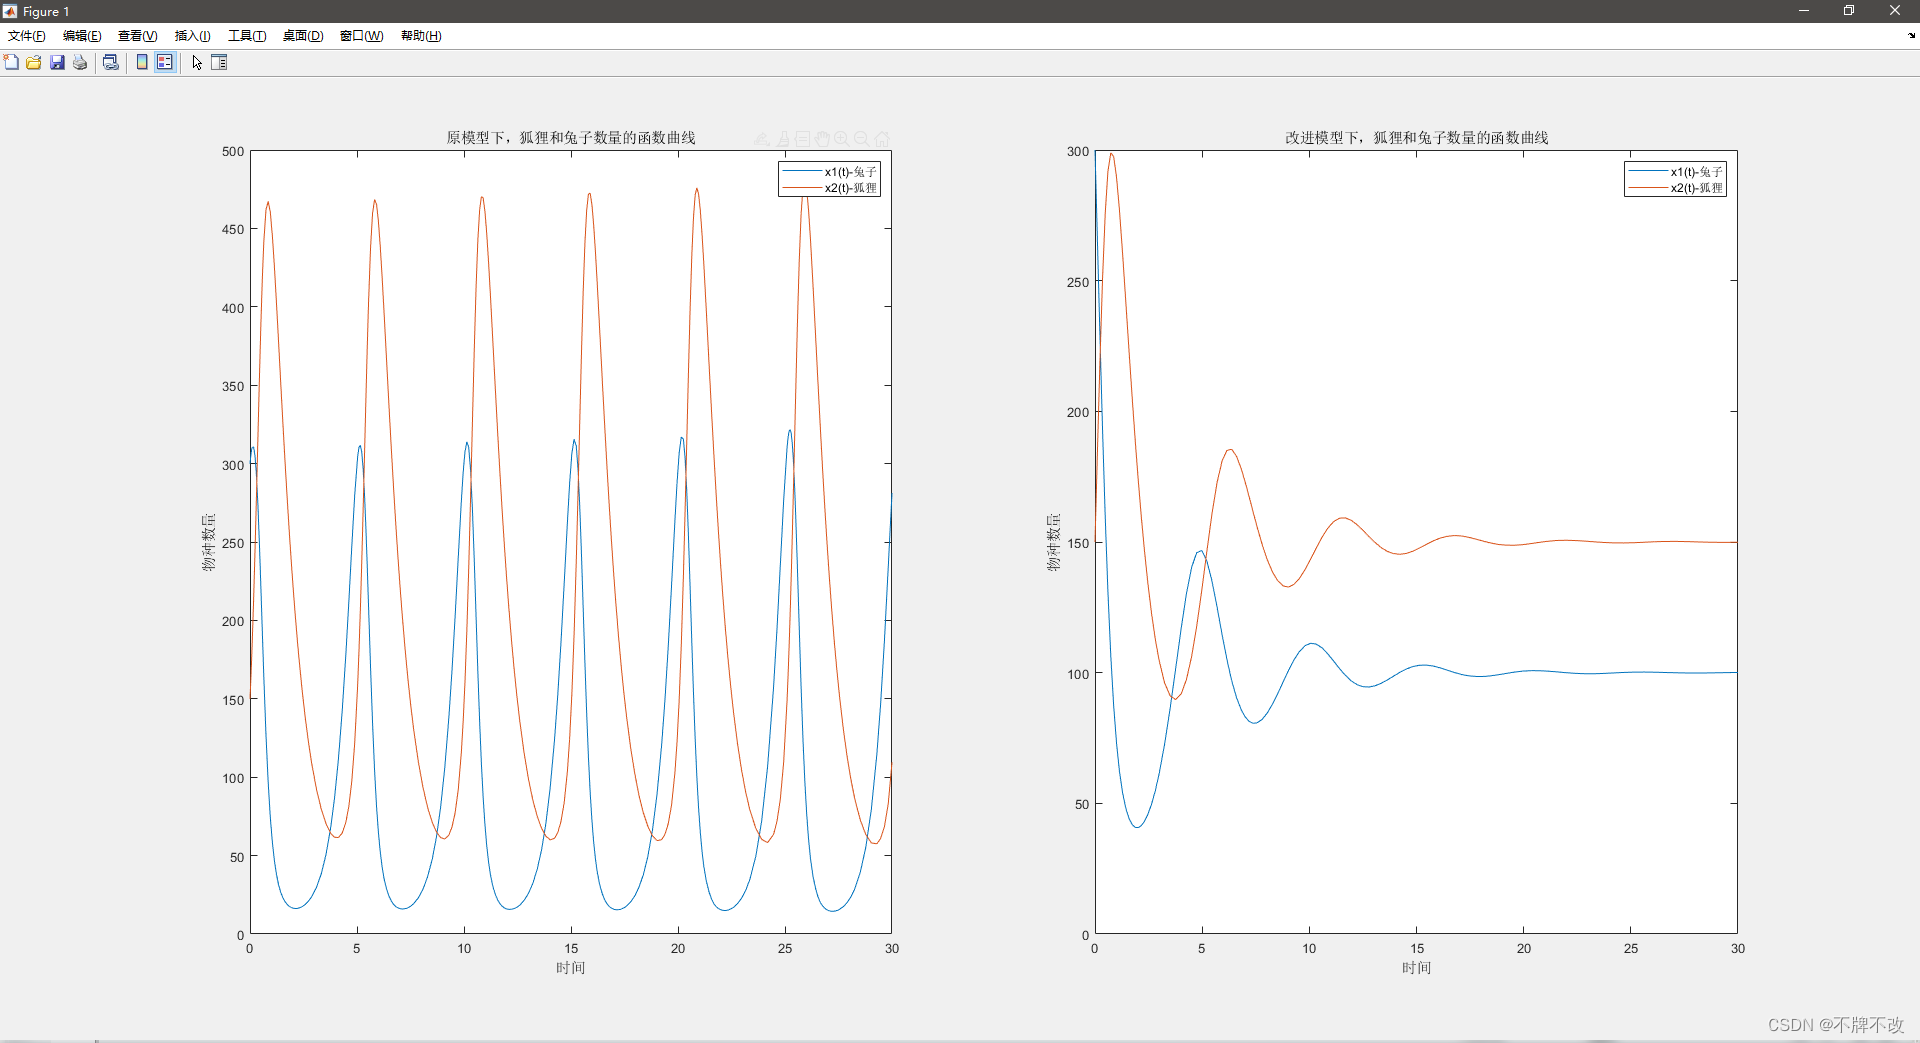Image resolution: width=1920 pixels, height=1043 pixels.
Task: Open the property inspector icon
Action: 220,62
